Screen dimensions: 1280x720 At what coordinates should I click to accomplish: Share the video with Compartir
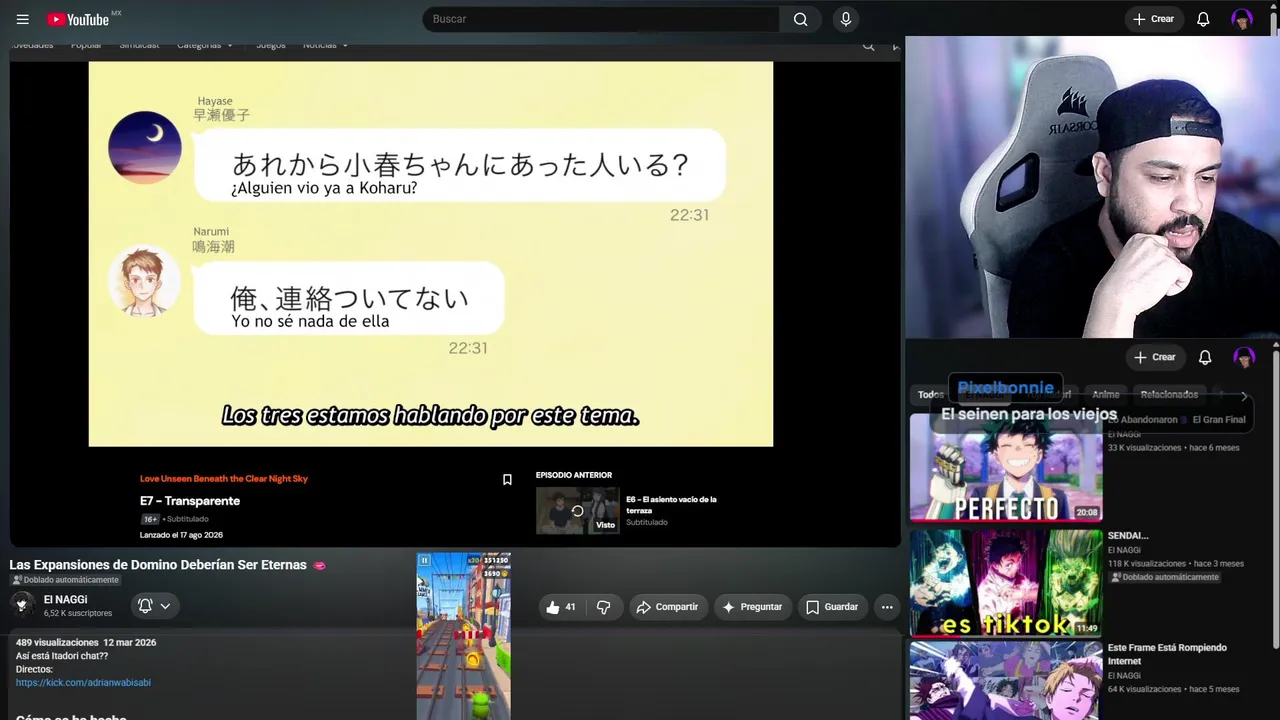click(668, 607)
